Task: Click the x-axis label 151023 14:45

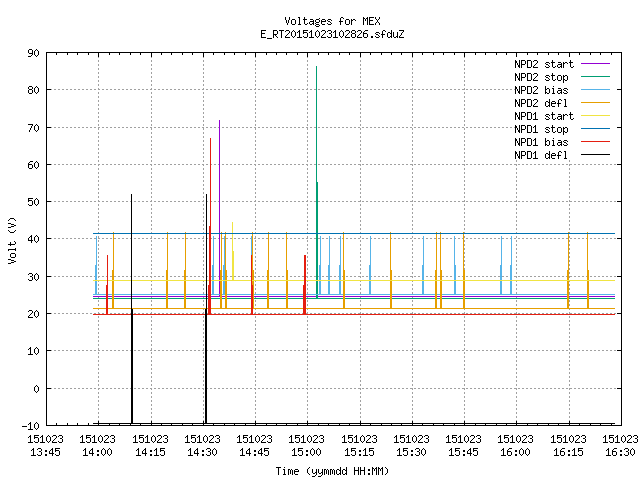Action: click(254, 445)
